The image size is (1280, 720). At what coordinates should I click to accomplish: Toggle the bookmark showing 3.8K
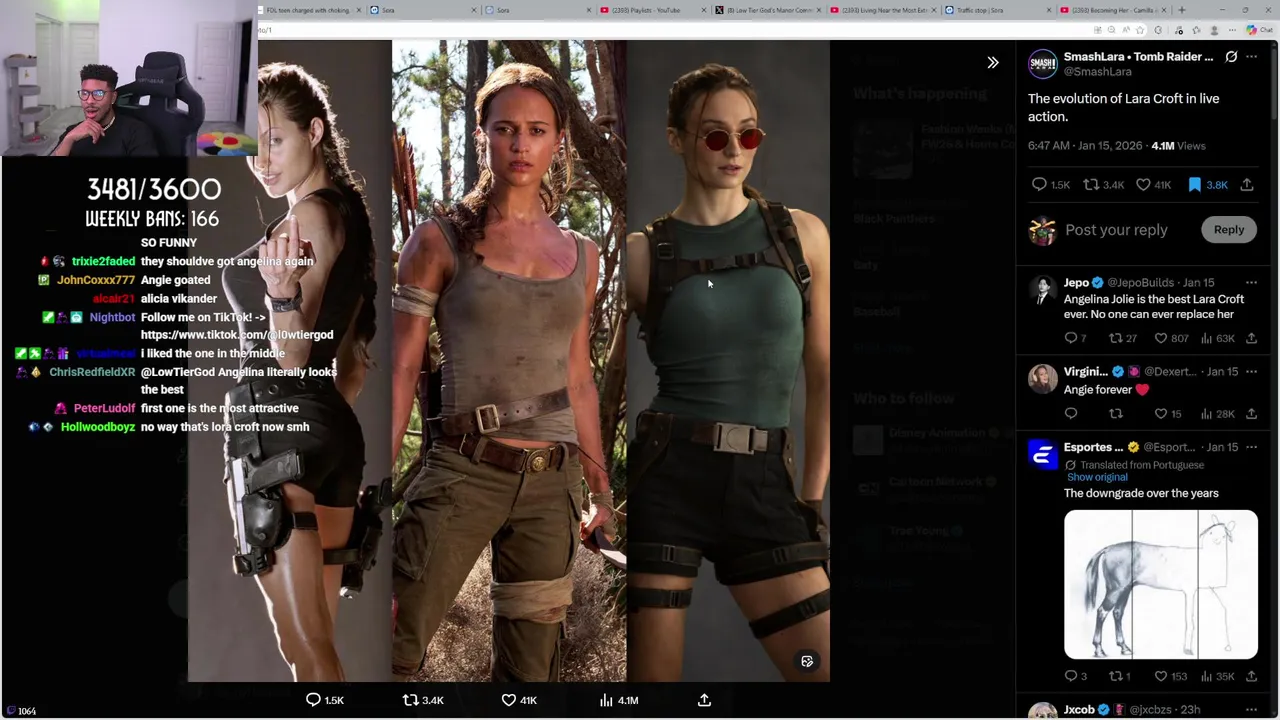[x=1207, y=185]
